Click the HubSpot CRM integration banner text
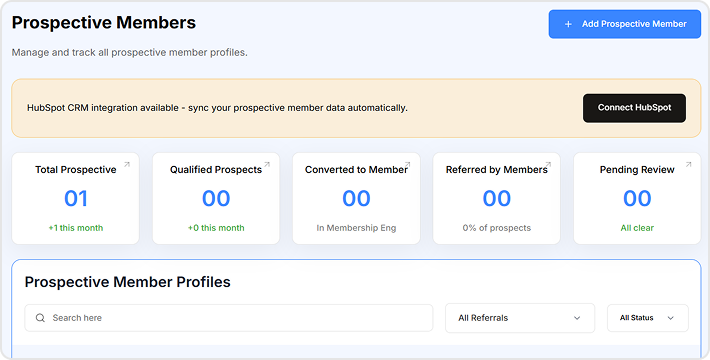 click(217, 108)
